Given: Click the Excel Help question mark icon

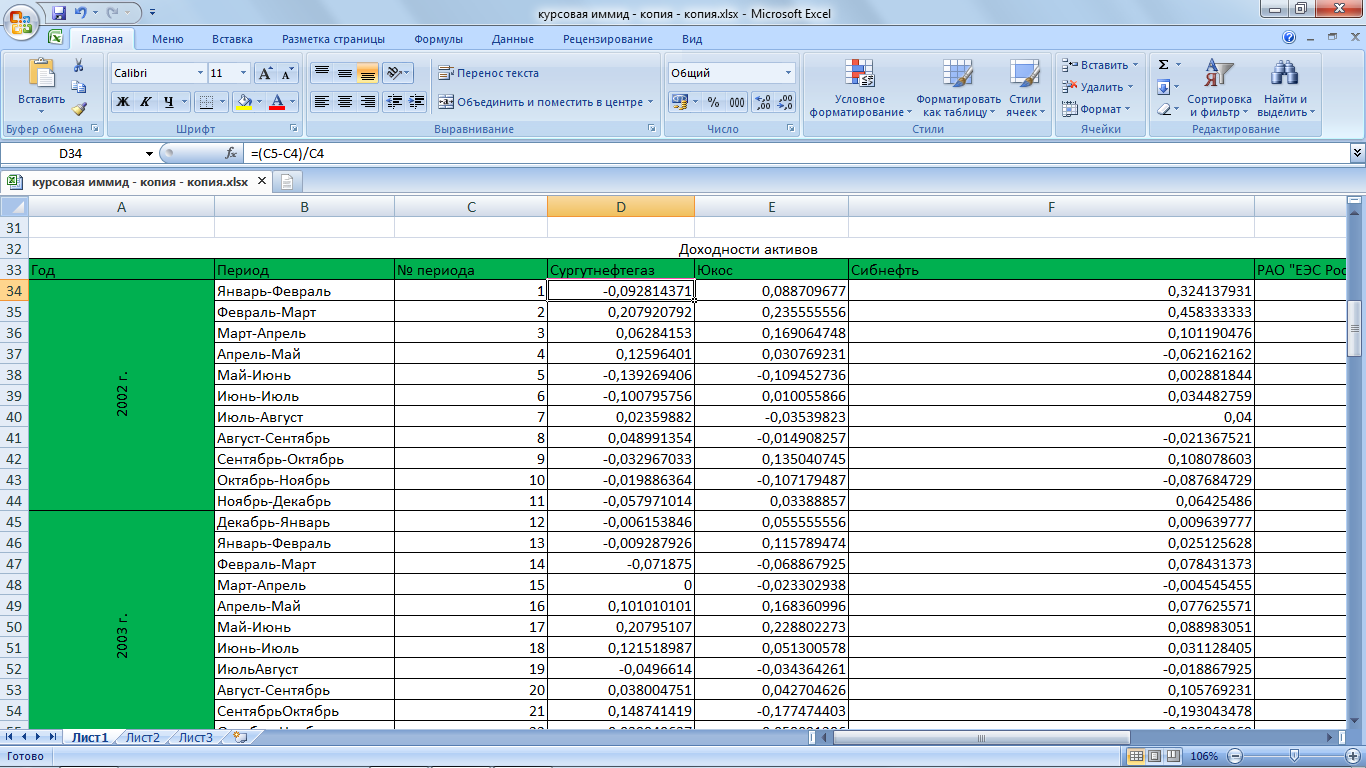Looking at the screenshot, I should tap(1289, 37).
